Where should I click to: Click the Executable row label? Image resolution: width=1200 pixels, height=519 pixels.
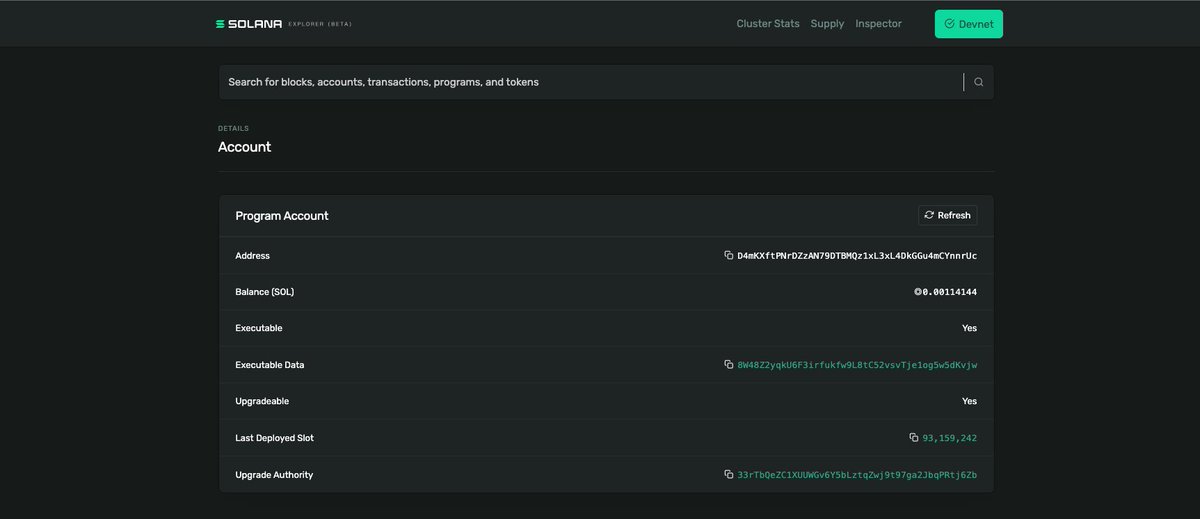(259, 328)
